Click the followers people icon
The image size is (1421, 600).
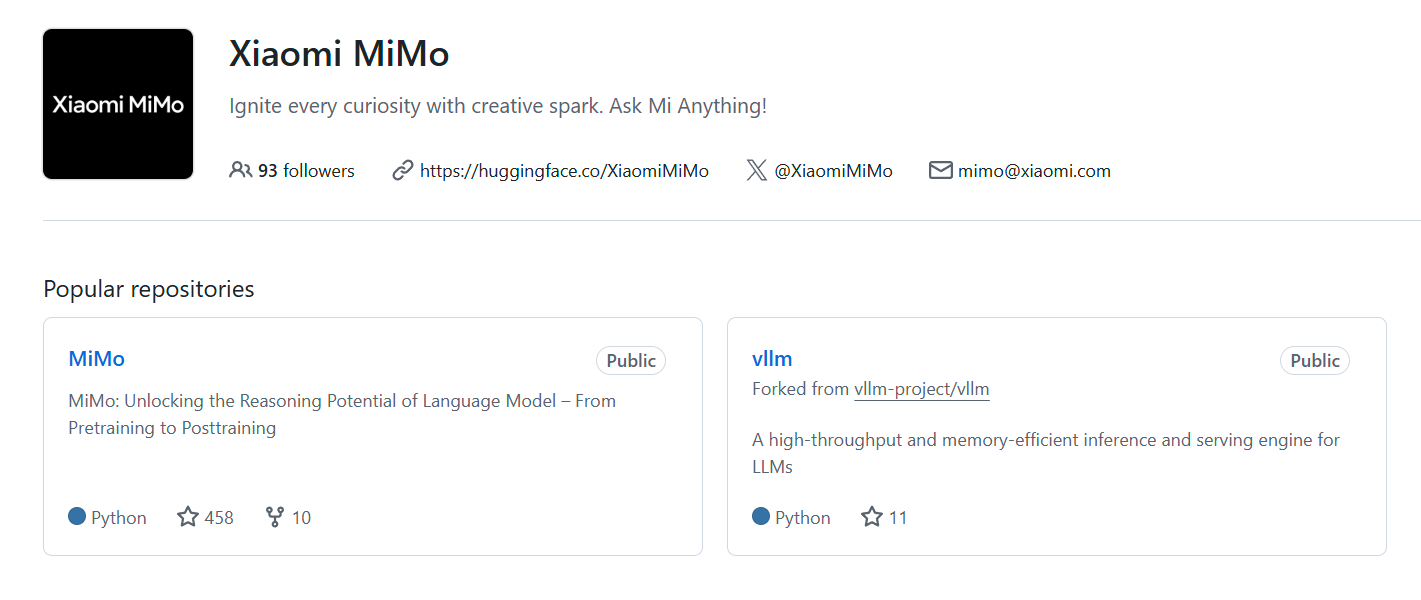coord(240,170)
